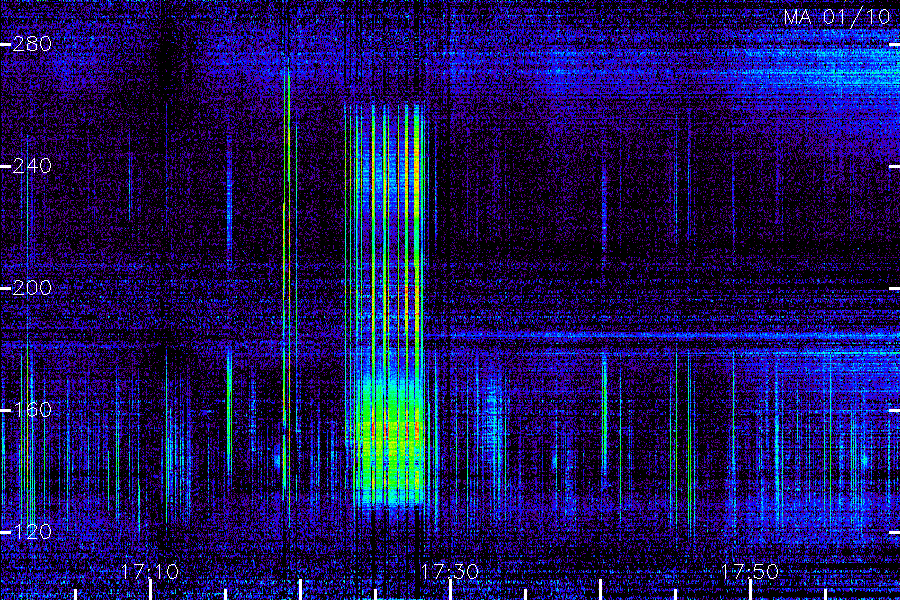
Task: Click the MA 01/10 date label
Action: pos(837,17)
